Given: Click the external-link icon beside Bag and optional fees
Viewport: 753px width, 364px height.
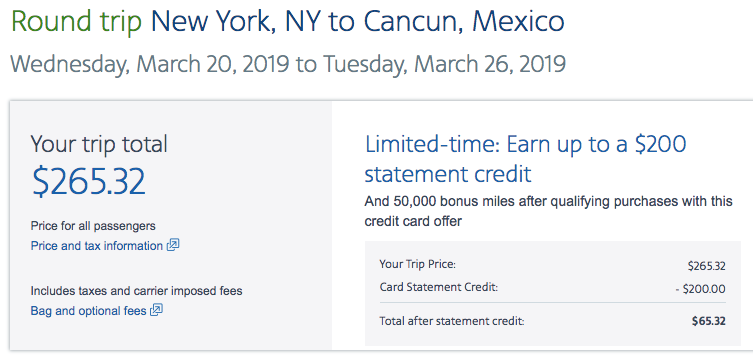Looking at the screenshot, I should point(157,311).
